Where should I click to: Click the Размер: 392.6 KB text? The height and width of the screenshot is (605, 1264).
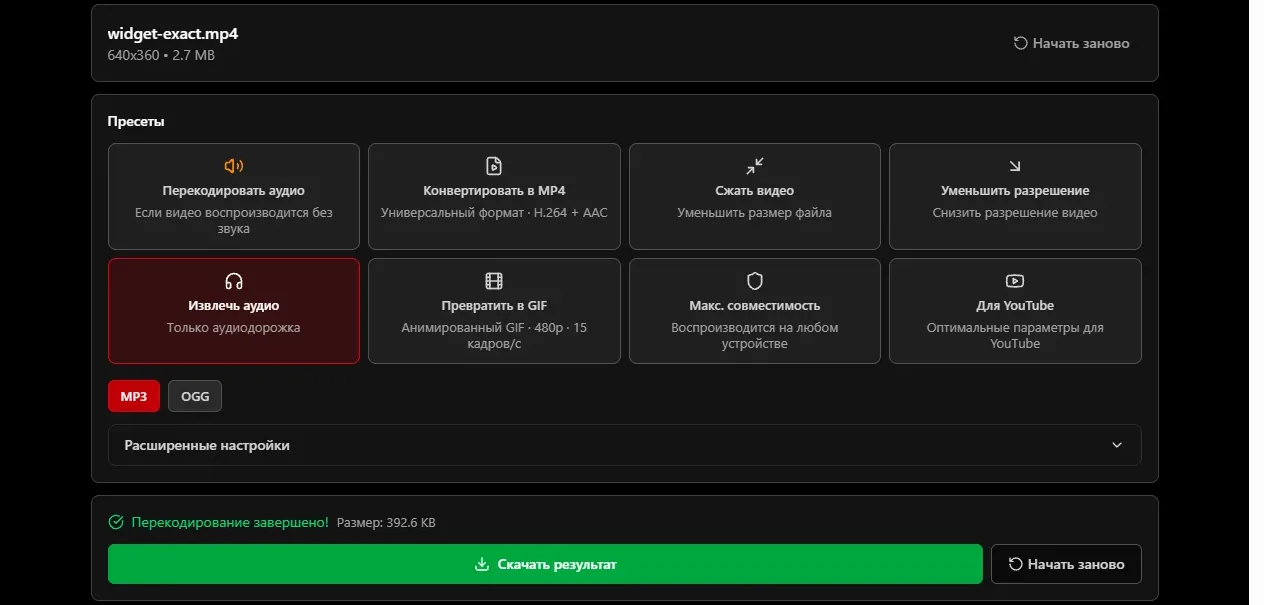click(386, 523)
